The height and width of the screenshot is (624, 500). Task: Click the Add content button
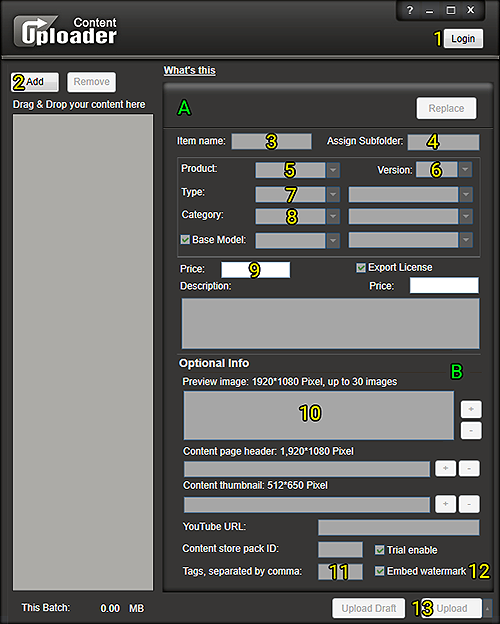(35, 82)
